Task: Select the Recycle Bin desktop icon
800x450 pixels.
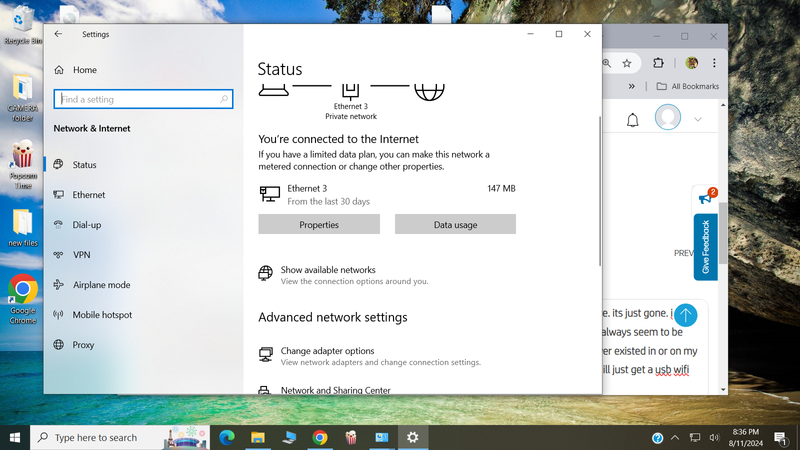Action: click(x=22, y=24)
